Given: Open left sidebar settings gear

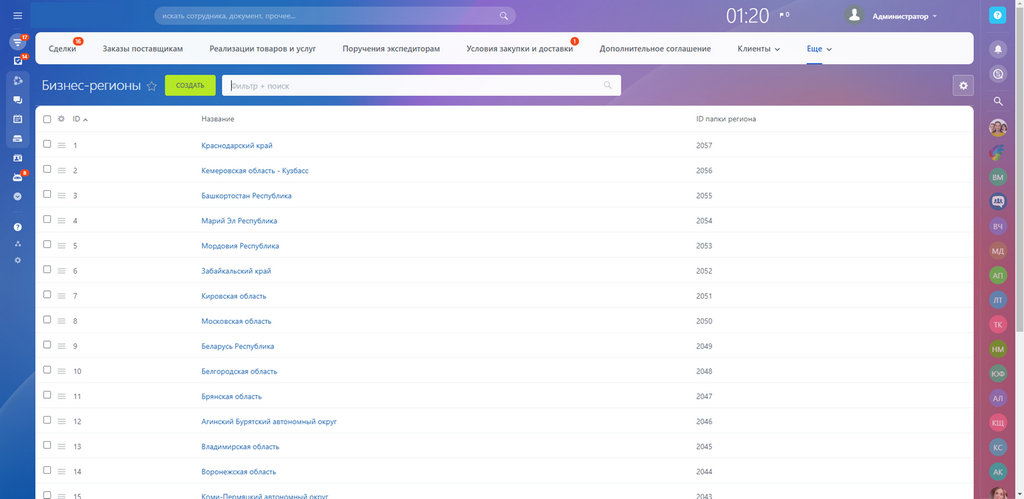Looking at the screenshot, I should 18,260.
